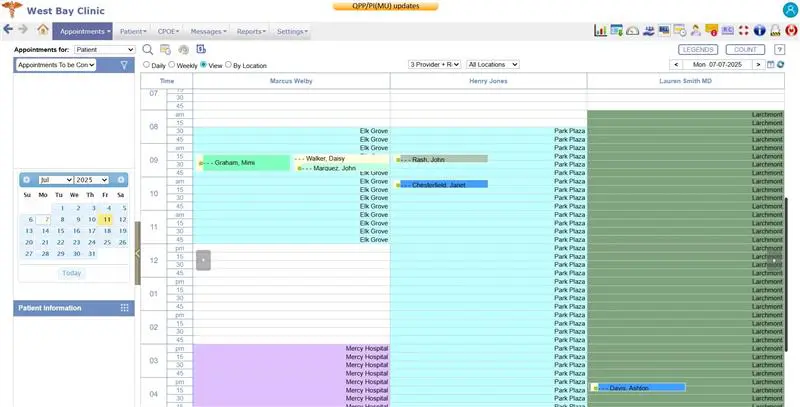Viewport: 800px width, 407px height.
Task: Click Lauren Smith MD column header
Action: [x=685, y=81]
